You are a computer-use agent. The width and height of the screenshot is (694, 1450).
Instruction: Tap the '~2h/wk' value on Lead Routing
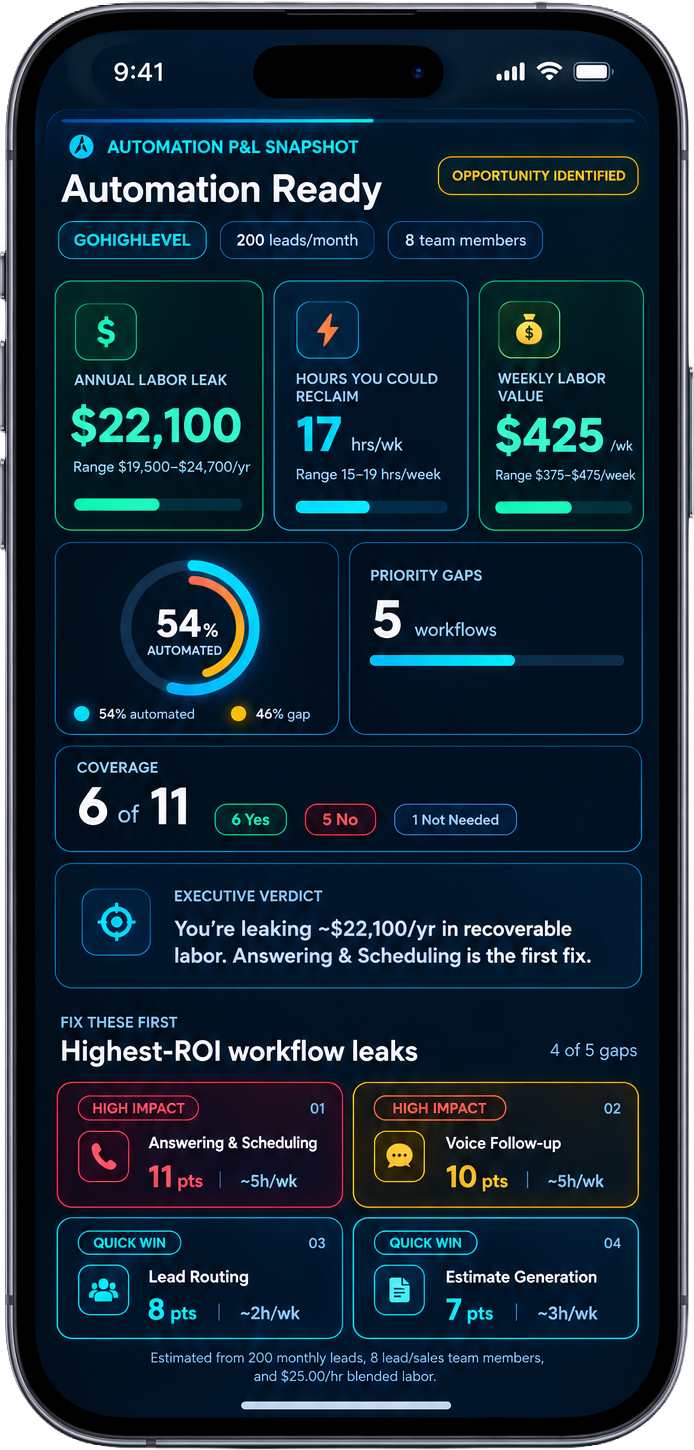[x=270, y=1313]
